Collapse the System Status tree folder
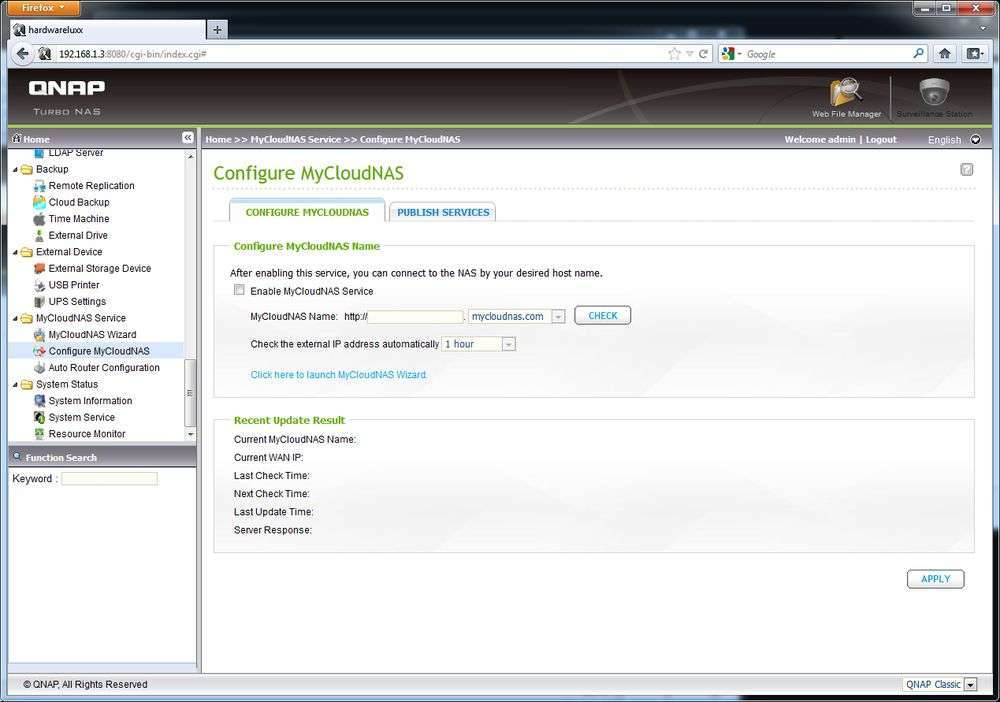This screenshot has height=702, width=1000. pos(15,385)
